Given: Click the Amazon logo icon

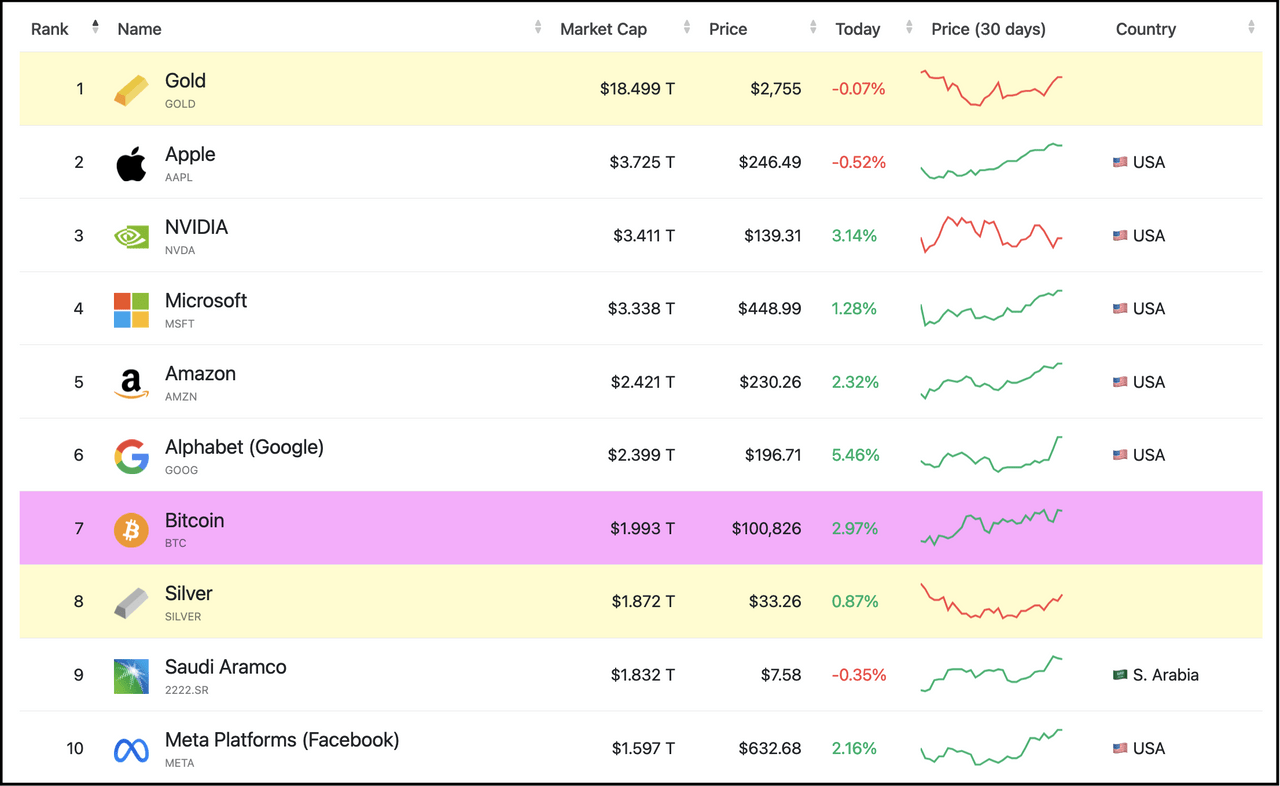Looking at the screenshot, I should pyautogui.click(x=131, y=383).
